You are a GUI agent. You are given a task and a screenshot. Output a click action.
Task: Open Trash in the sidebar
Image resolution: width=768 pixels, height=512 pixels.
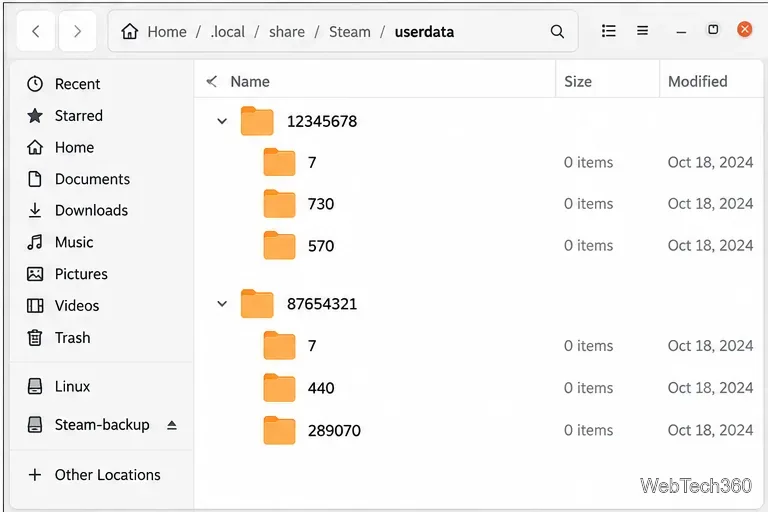coord(72,338)
